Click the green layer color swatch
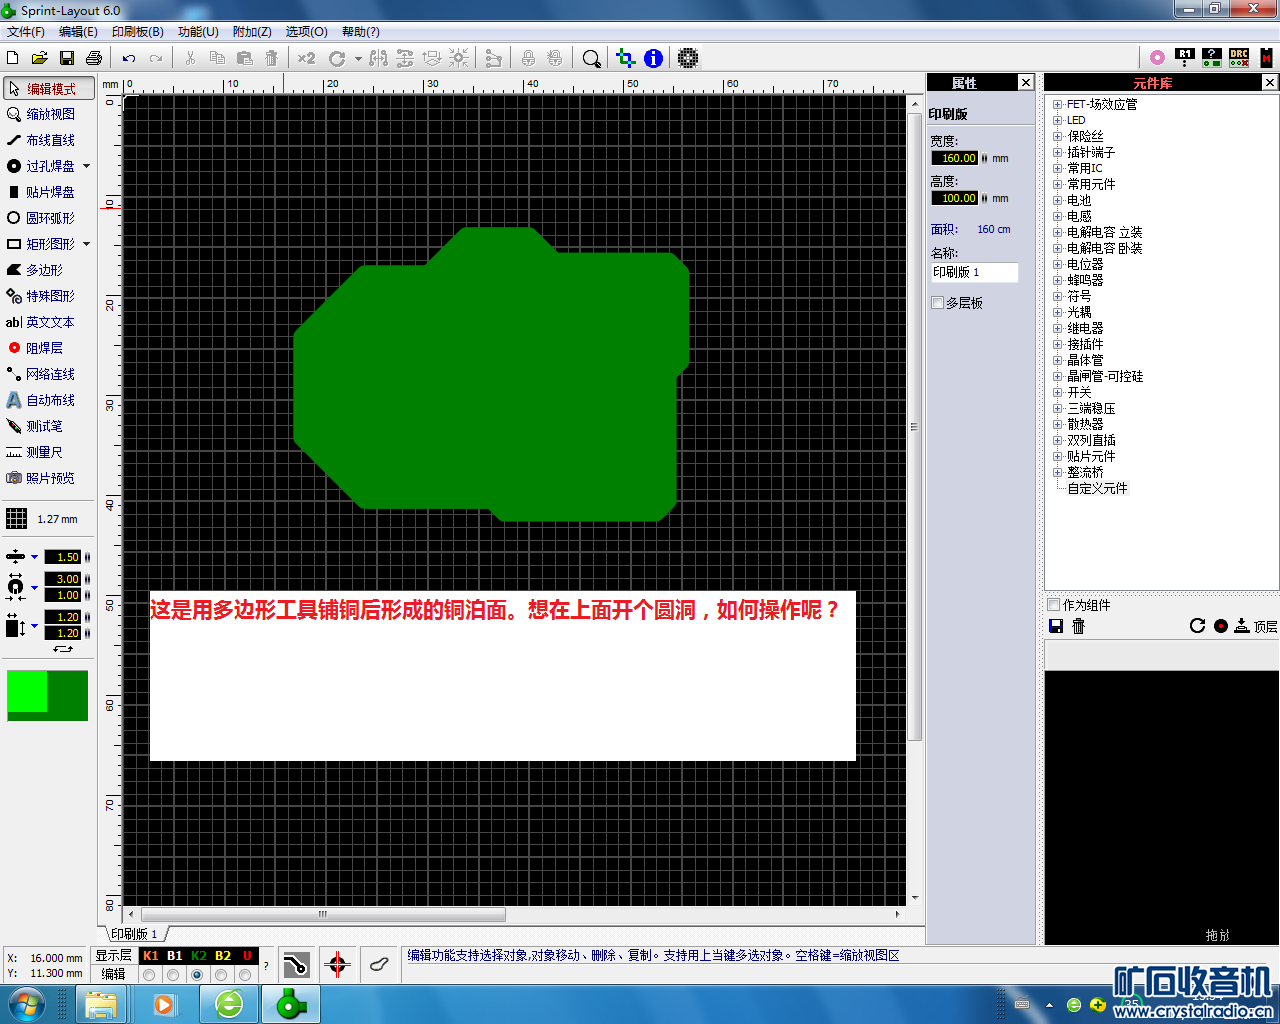The image size is (1280, 1024). 47,695
